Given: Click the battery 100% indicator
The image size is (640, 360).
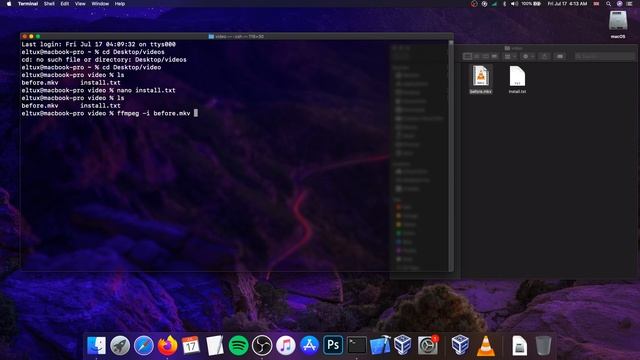Looking at the screenshot, I should point(531,4).
